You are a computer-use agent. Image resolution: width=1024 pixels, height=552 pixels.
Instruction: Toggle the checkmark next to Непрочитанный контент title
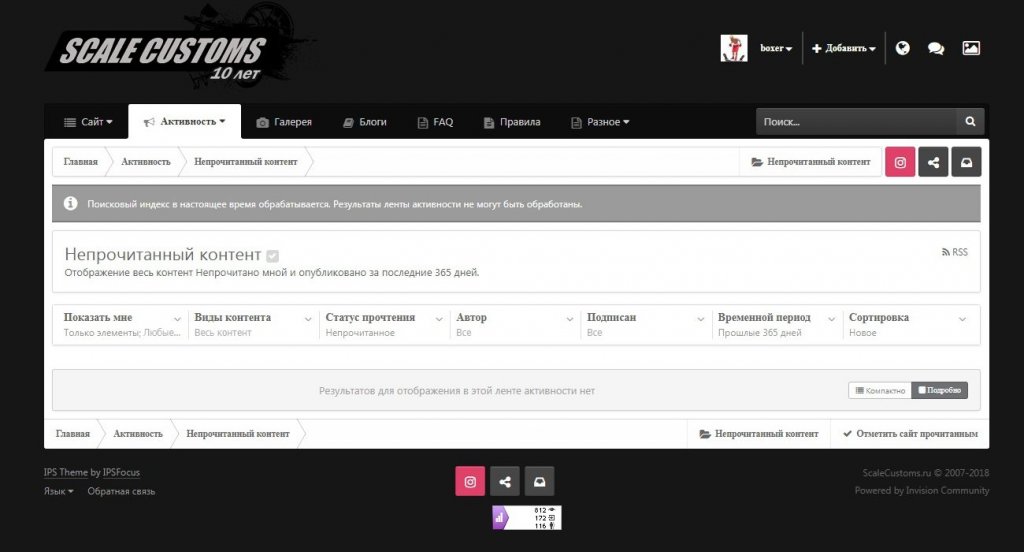click(x=273, y=256)
